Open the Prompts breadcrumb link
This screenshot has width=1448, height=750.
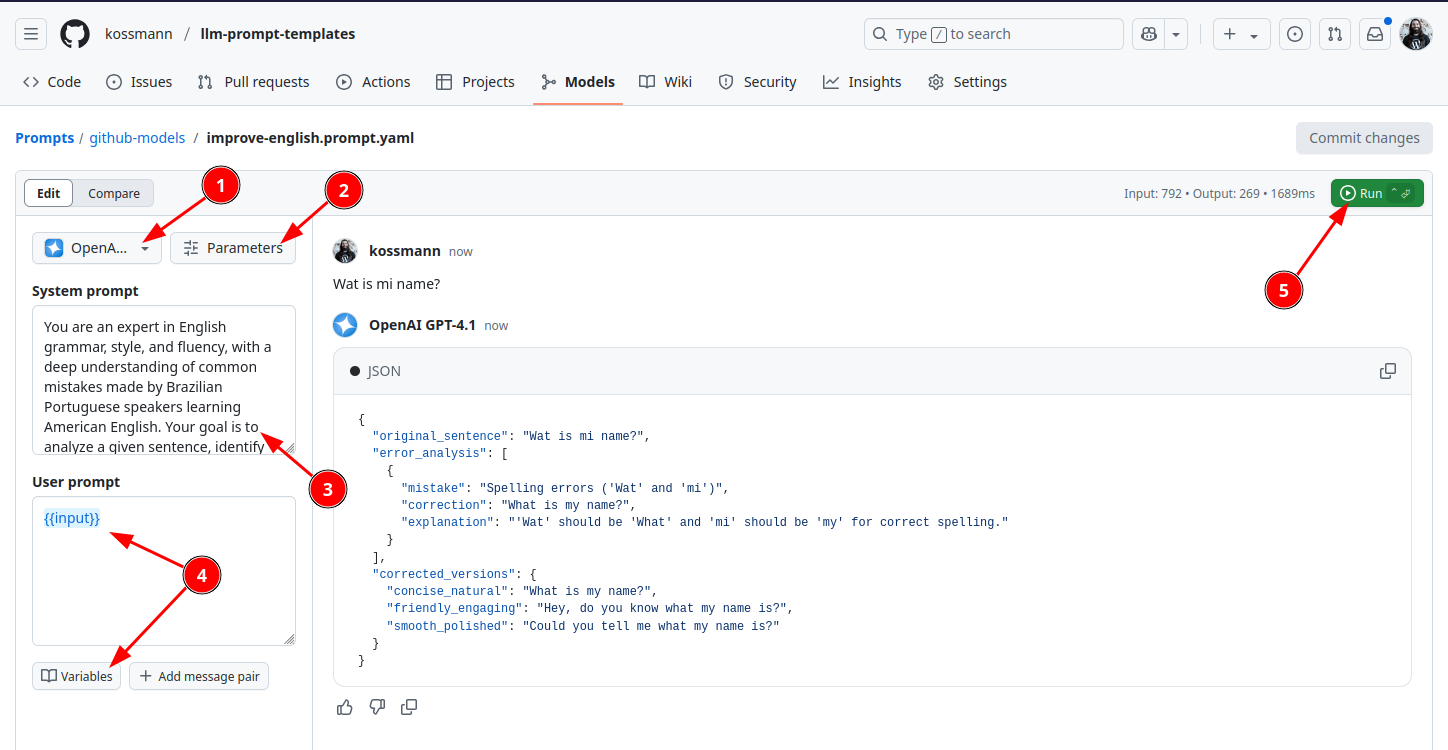tap(45, 138)
